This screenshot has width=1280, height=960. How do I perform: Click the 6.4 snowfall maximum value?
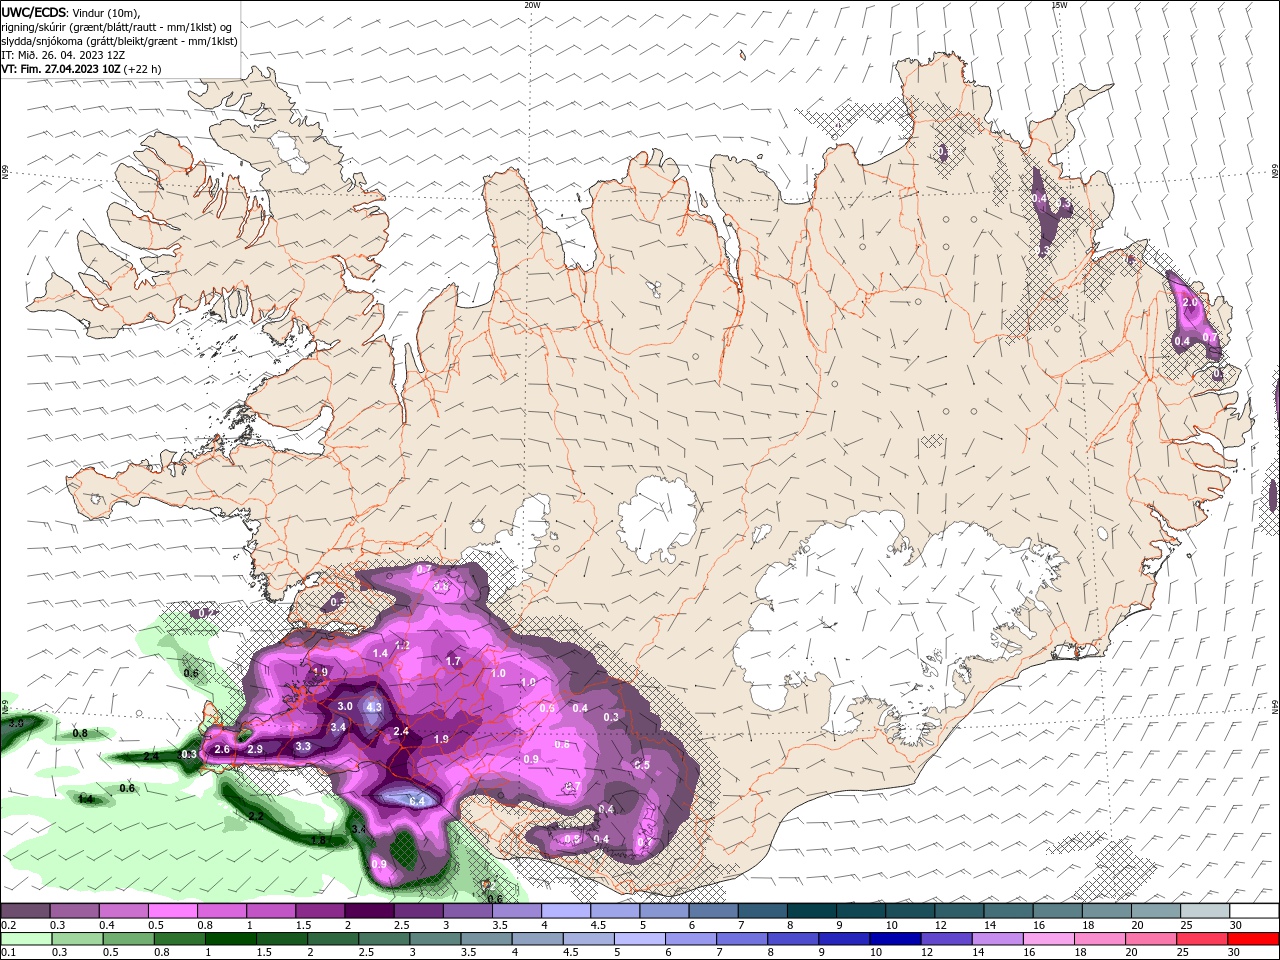tap(417, 801)
